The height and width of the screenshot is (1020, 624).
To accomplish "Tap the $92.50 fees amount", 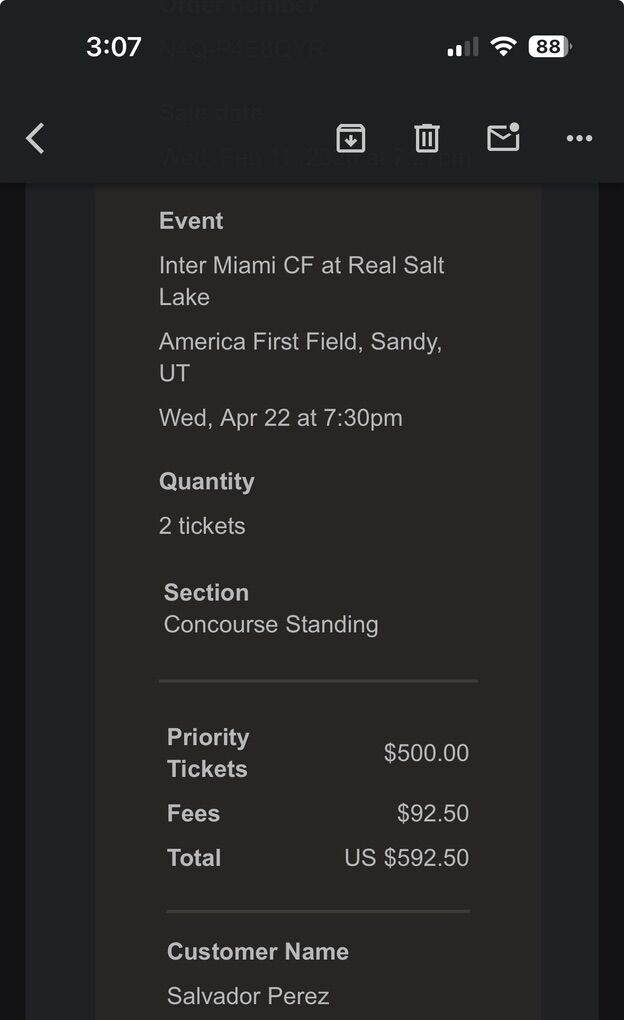I will pyautogui.click(x=432, y=814).
